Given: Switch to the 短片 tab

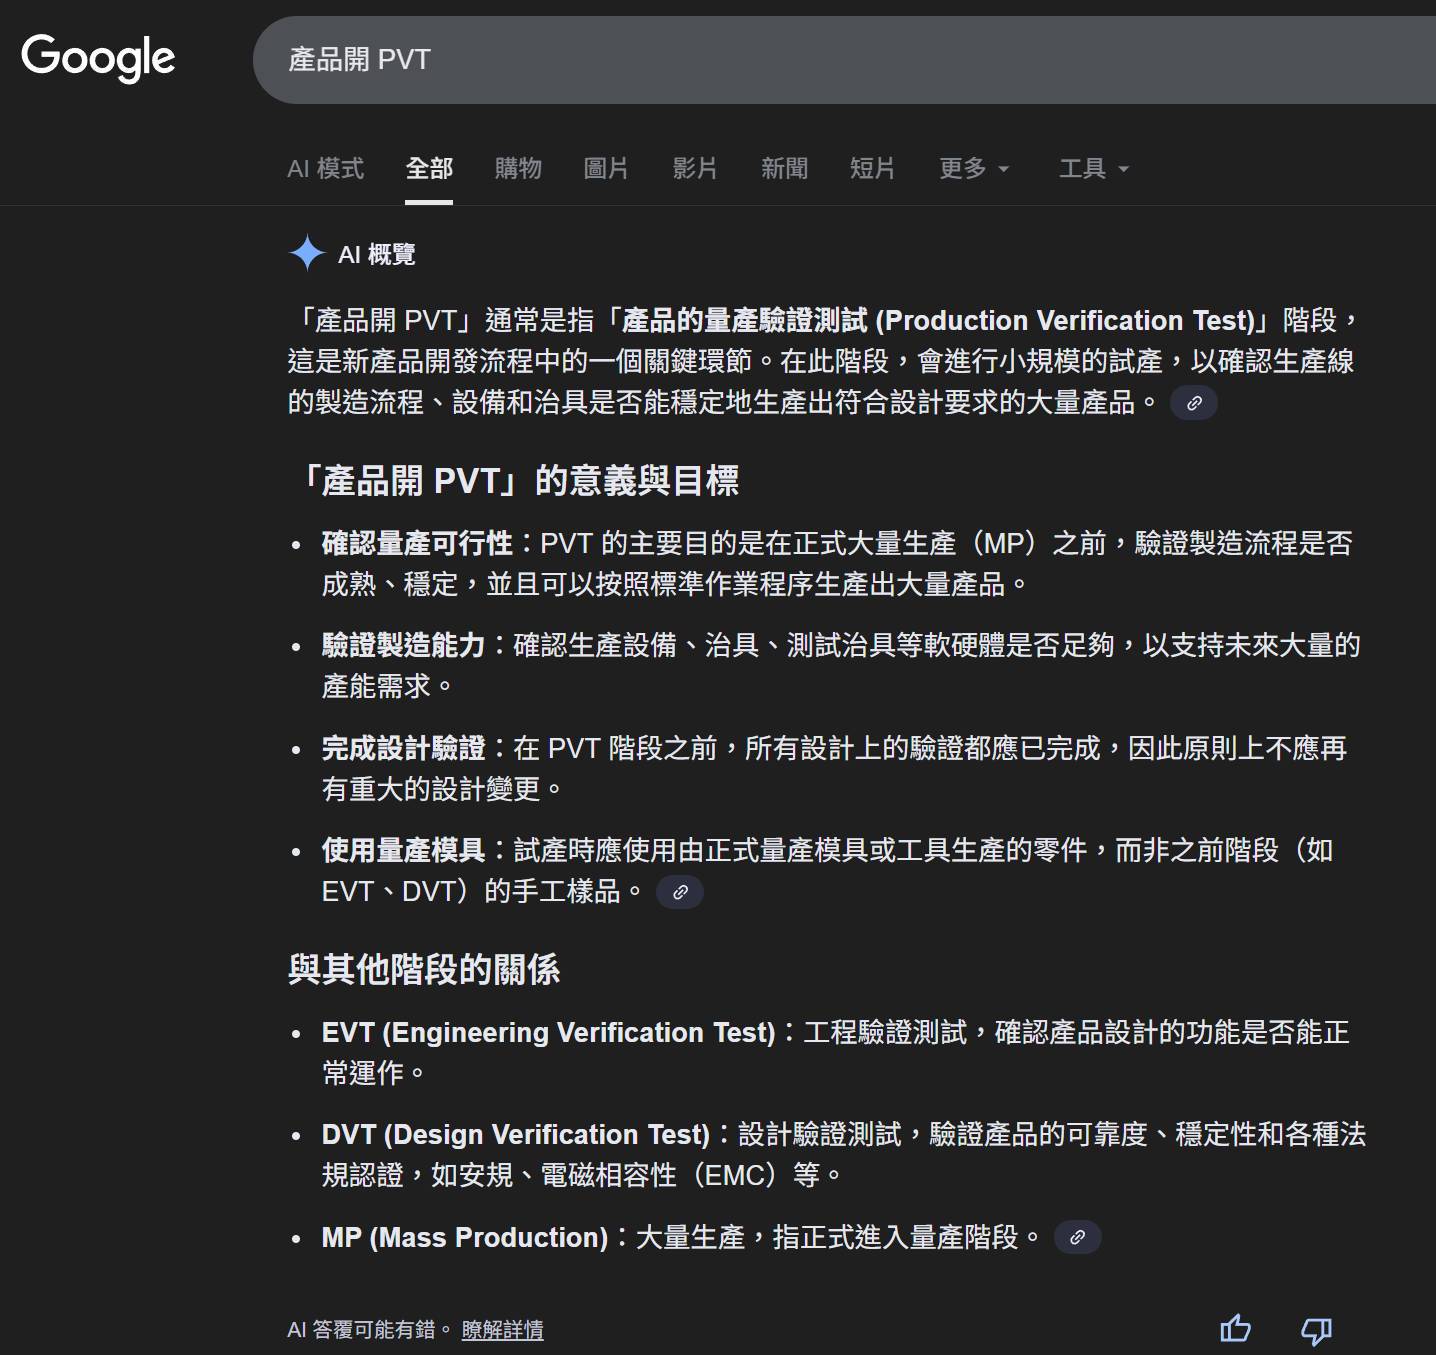Looking at the screenshot, I should coord(871,168).
